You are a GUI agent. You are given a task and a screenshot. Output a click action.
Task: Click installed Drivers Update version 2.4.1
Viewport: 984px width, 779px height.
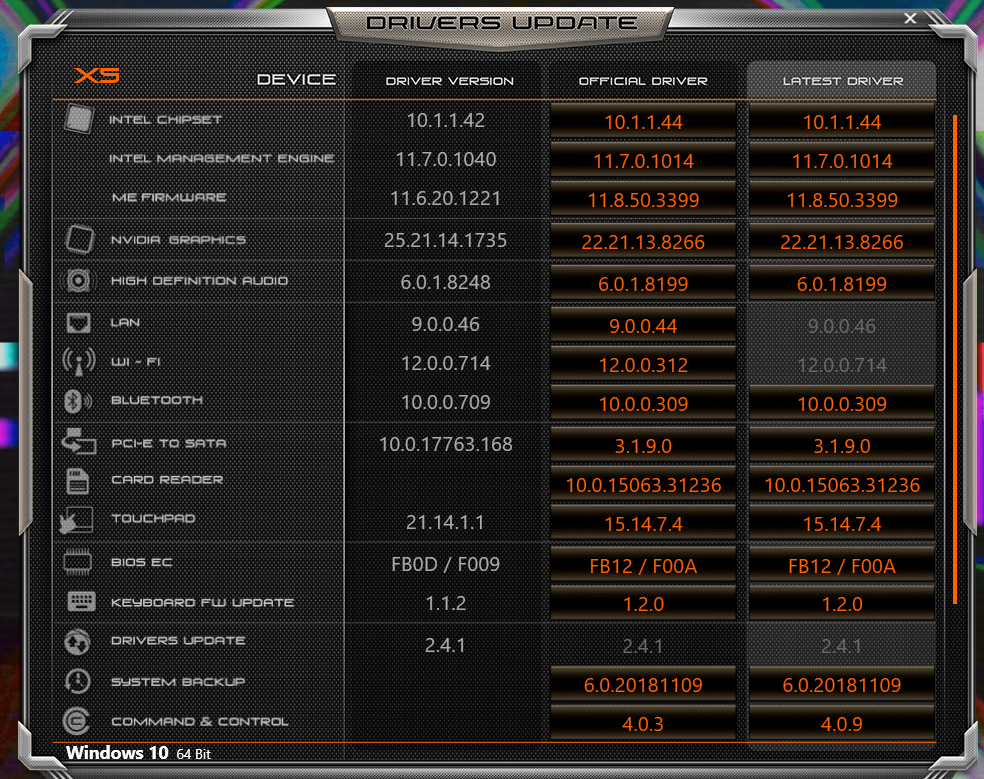tap(445, 645)
